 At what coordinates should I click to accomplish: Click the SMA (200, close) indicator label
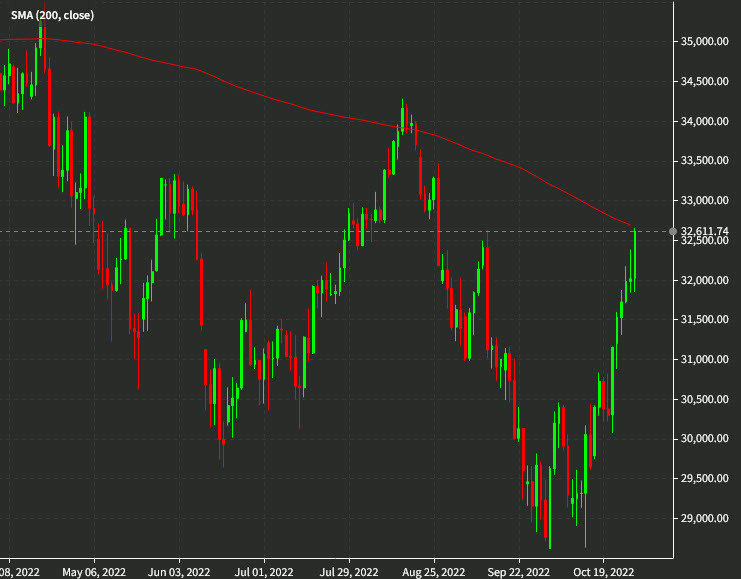tap(52, 16)
